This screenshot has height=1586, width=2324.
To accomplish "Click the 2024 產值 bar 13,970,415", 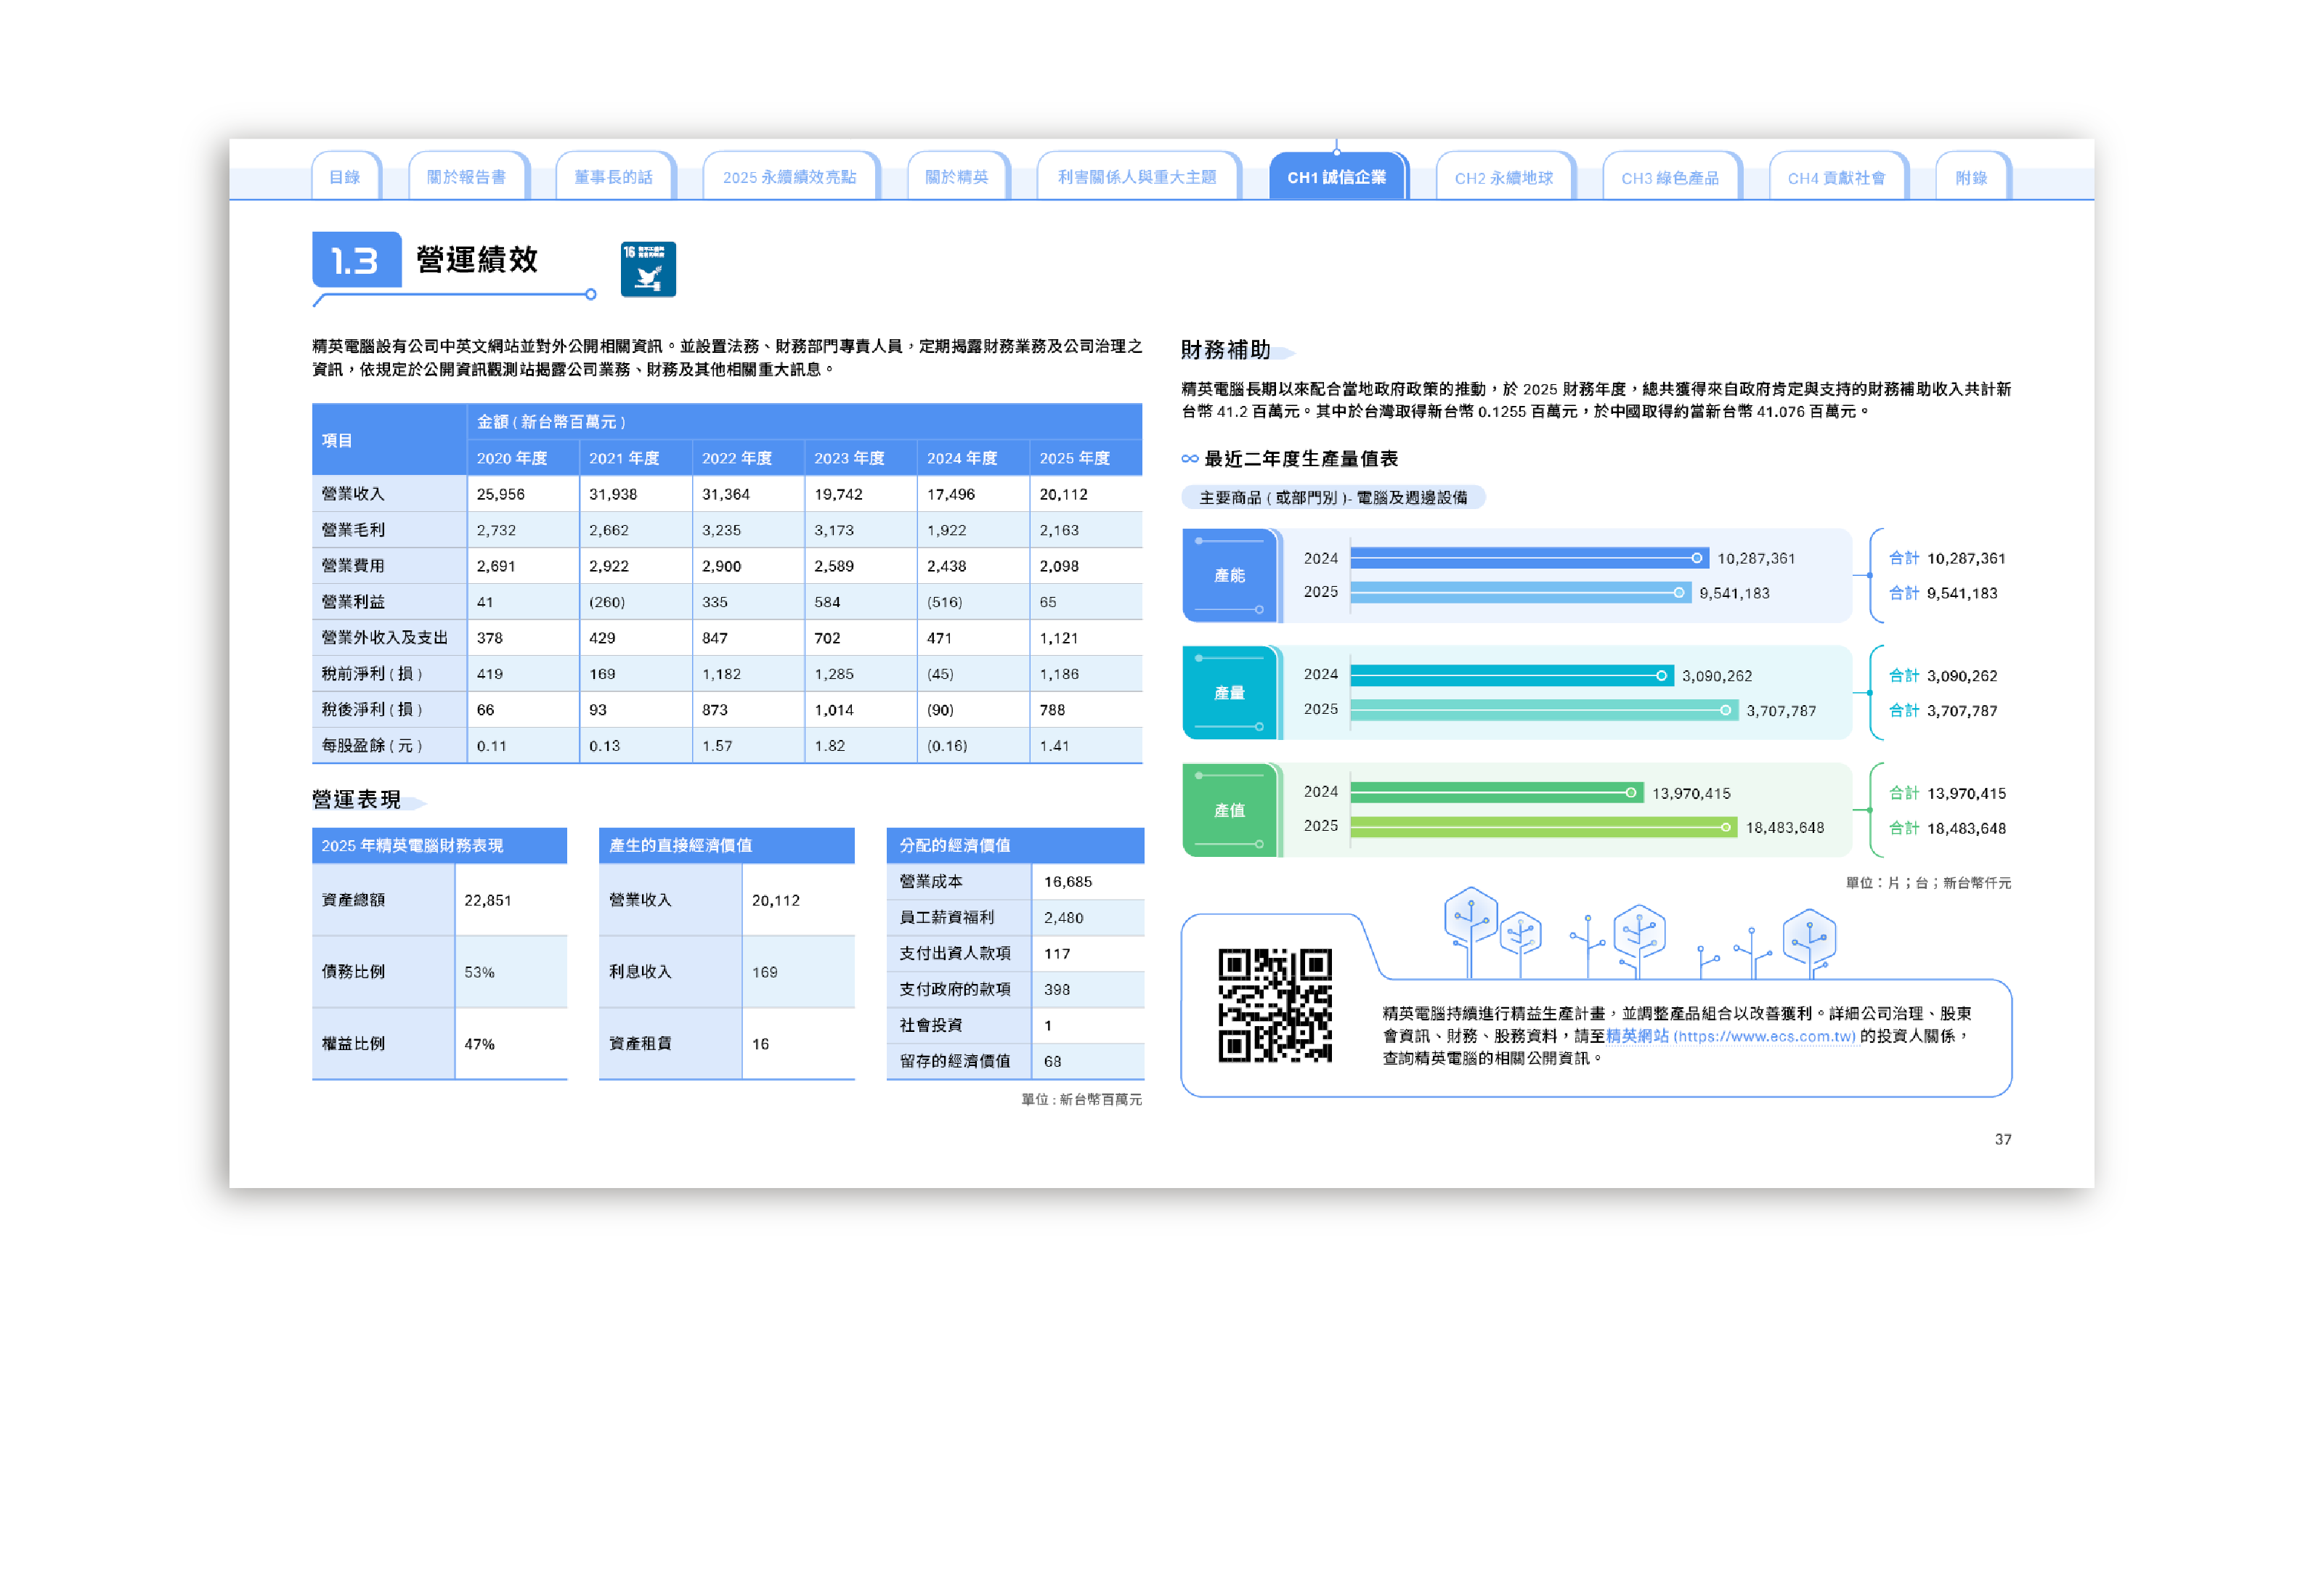I will pos(1497,793).
